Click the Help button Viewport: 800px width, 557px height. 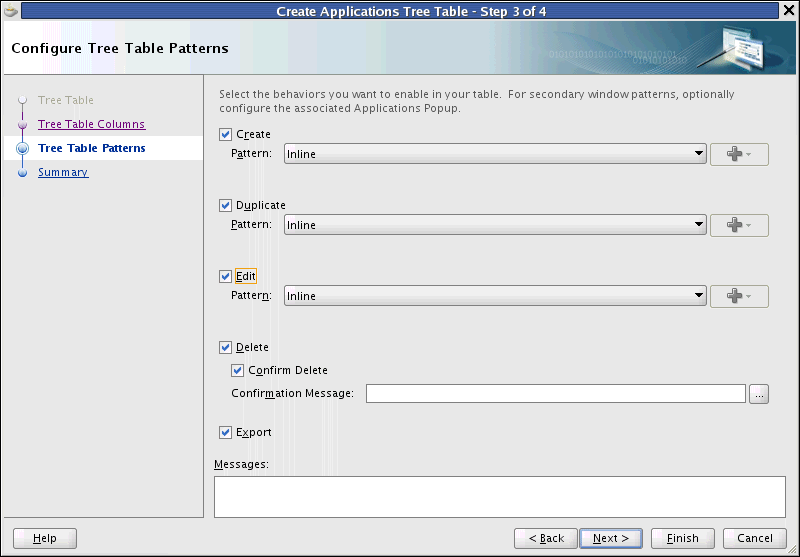(45, 538)
